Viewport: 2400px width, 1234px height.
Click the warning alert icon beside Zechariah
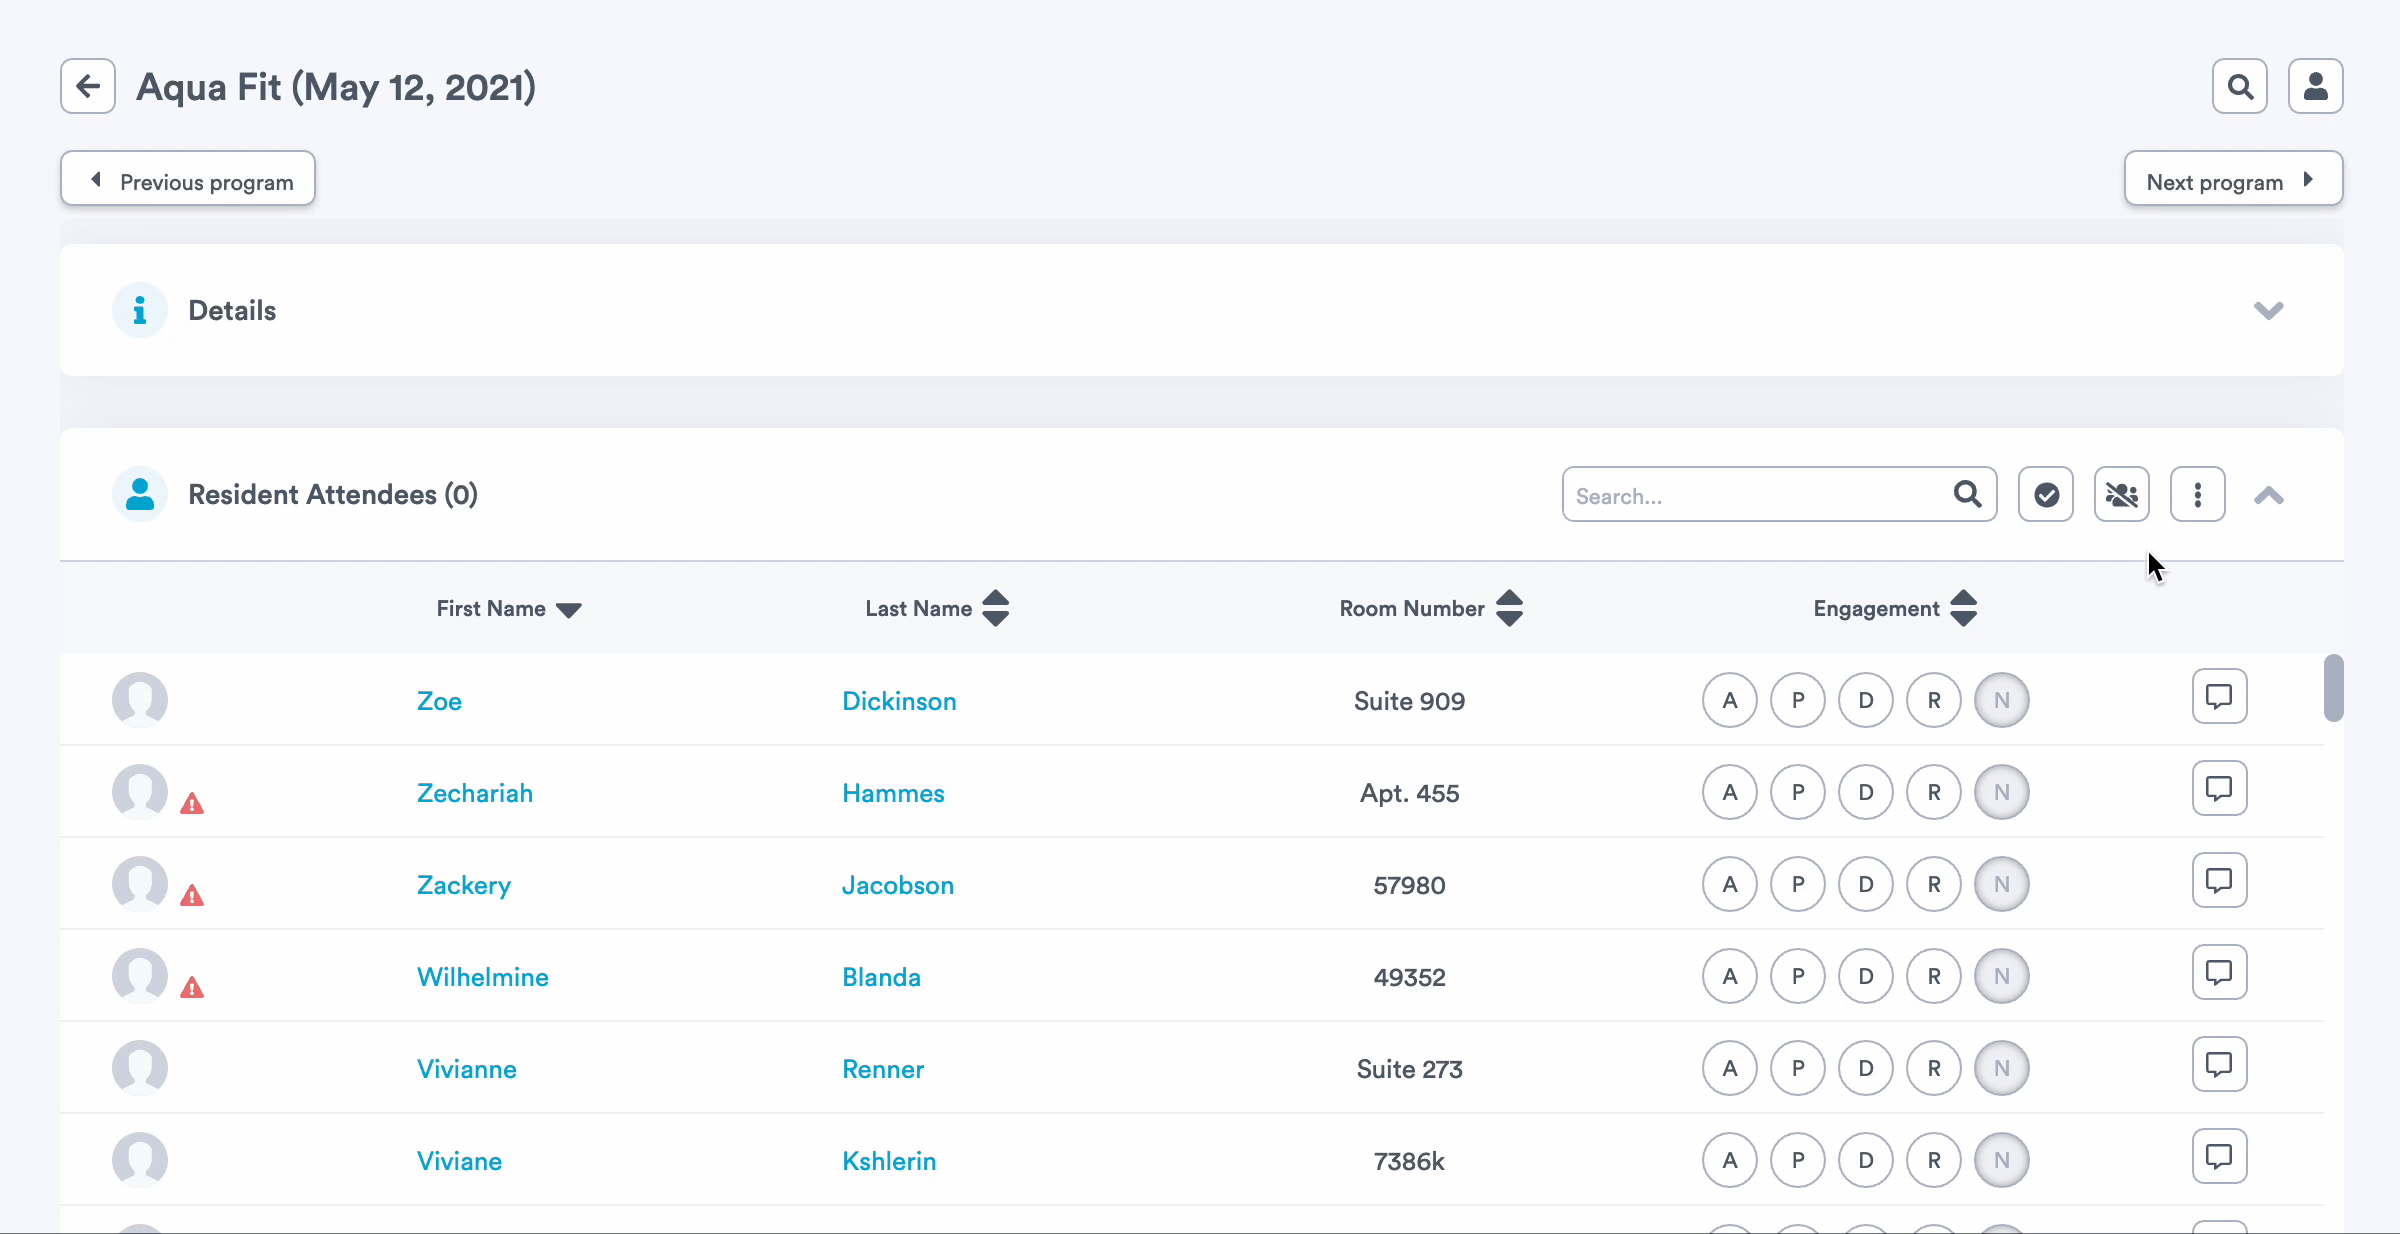point(192,804)
